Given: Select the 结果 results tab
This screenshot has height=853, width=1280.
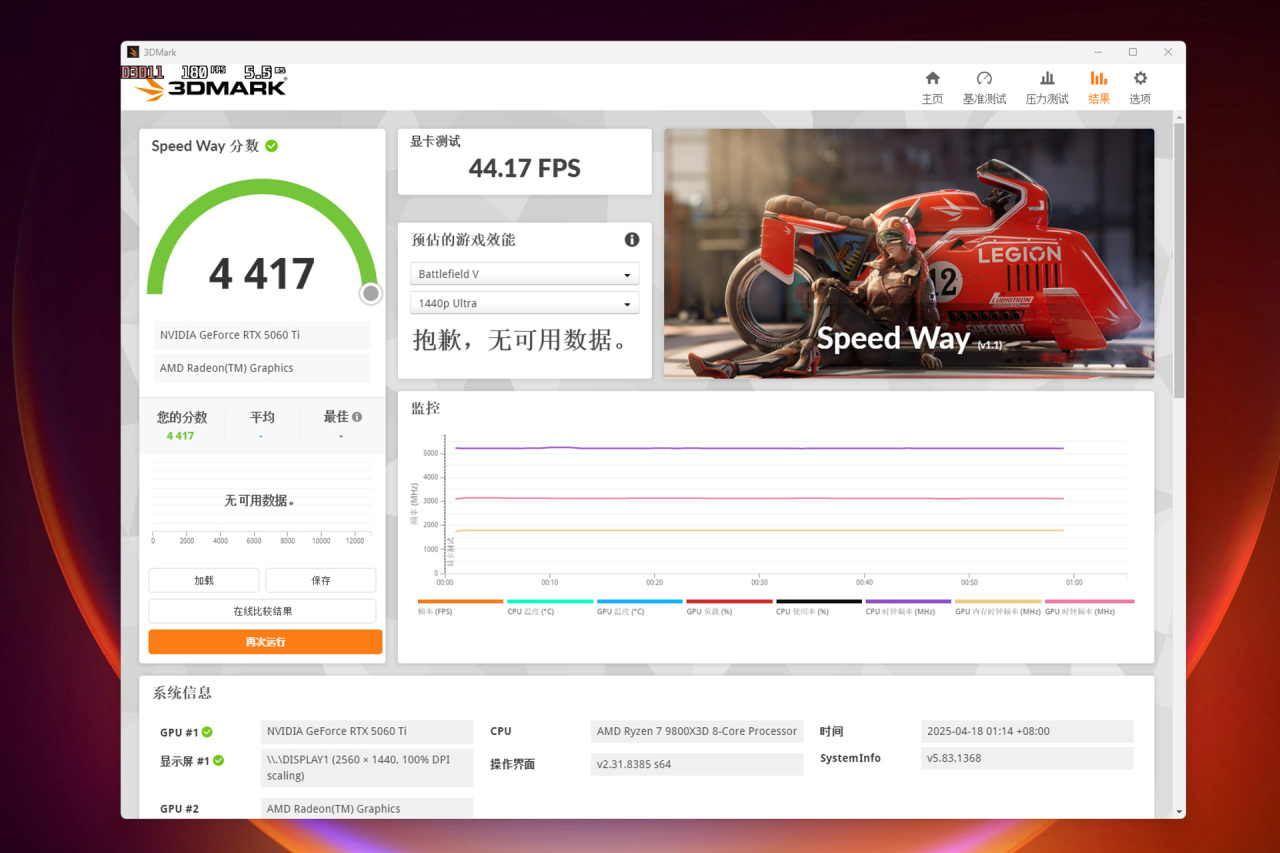Looking at the screenshot, I should [x=1099, y=88].
